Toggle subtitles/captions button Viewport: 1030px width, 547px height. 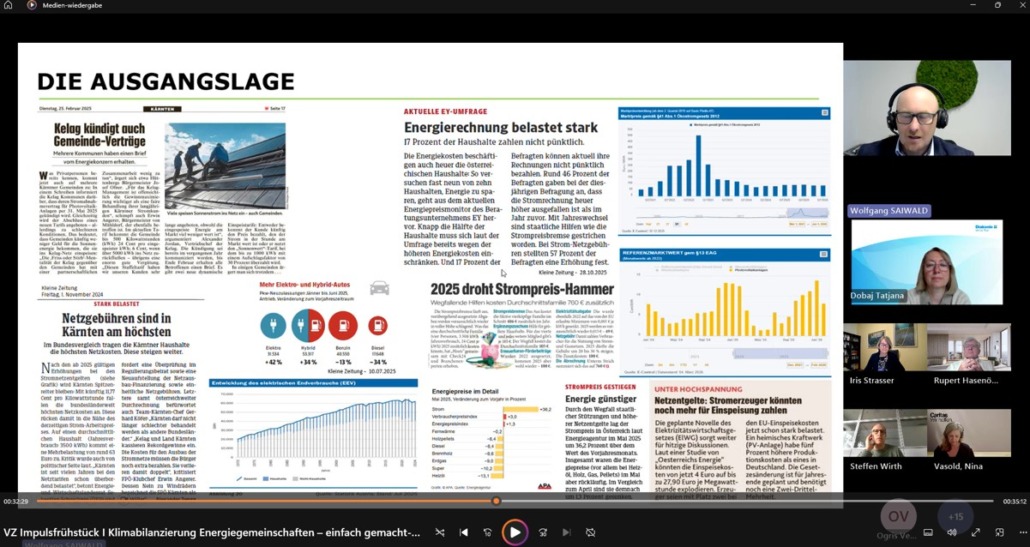[928, 533]
